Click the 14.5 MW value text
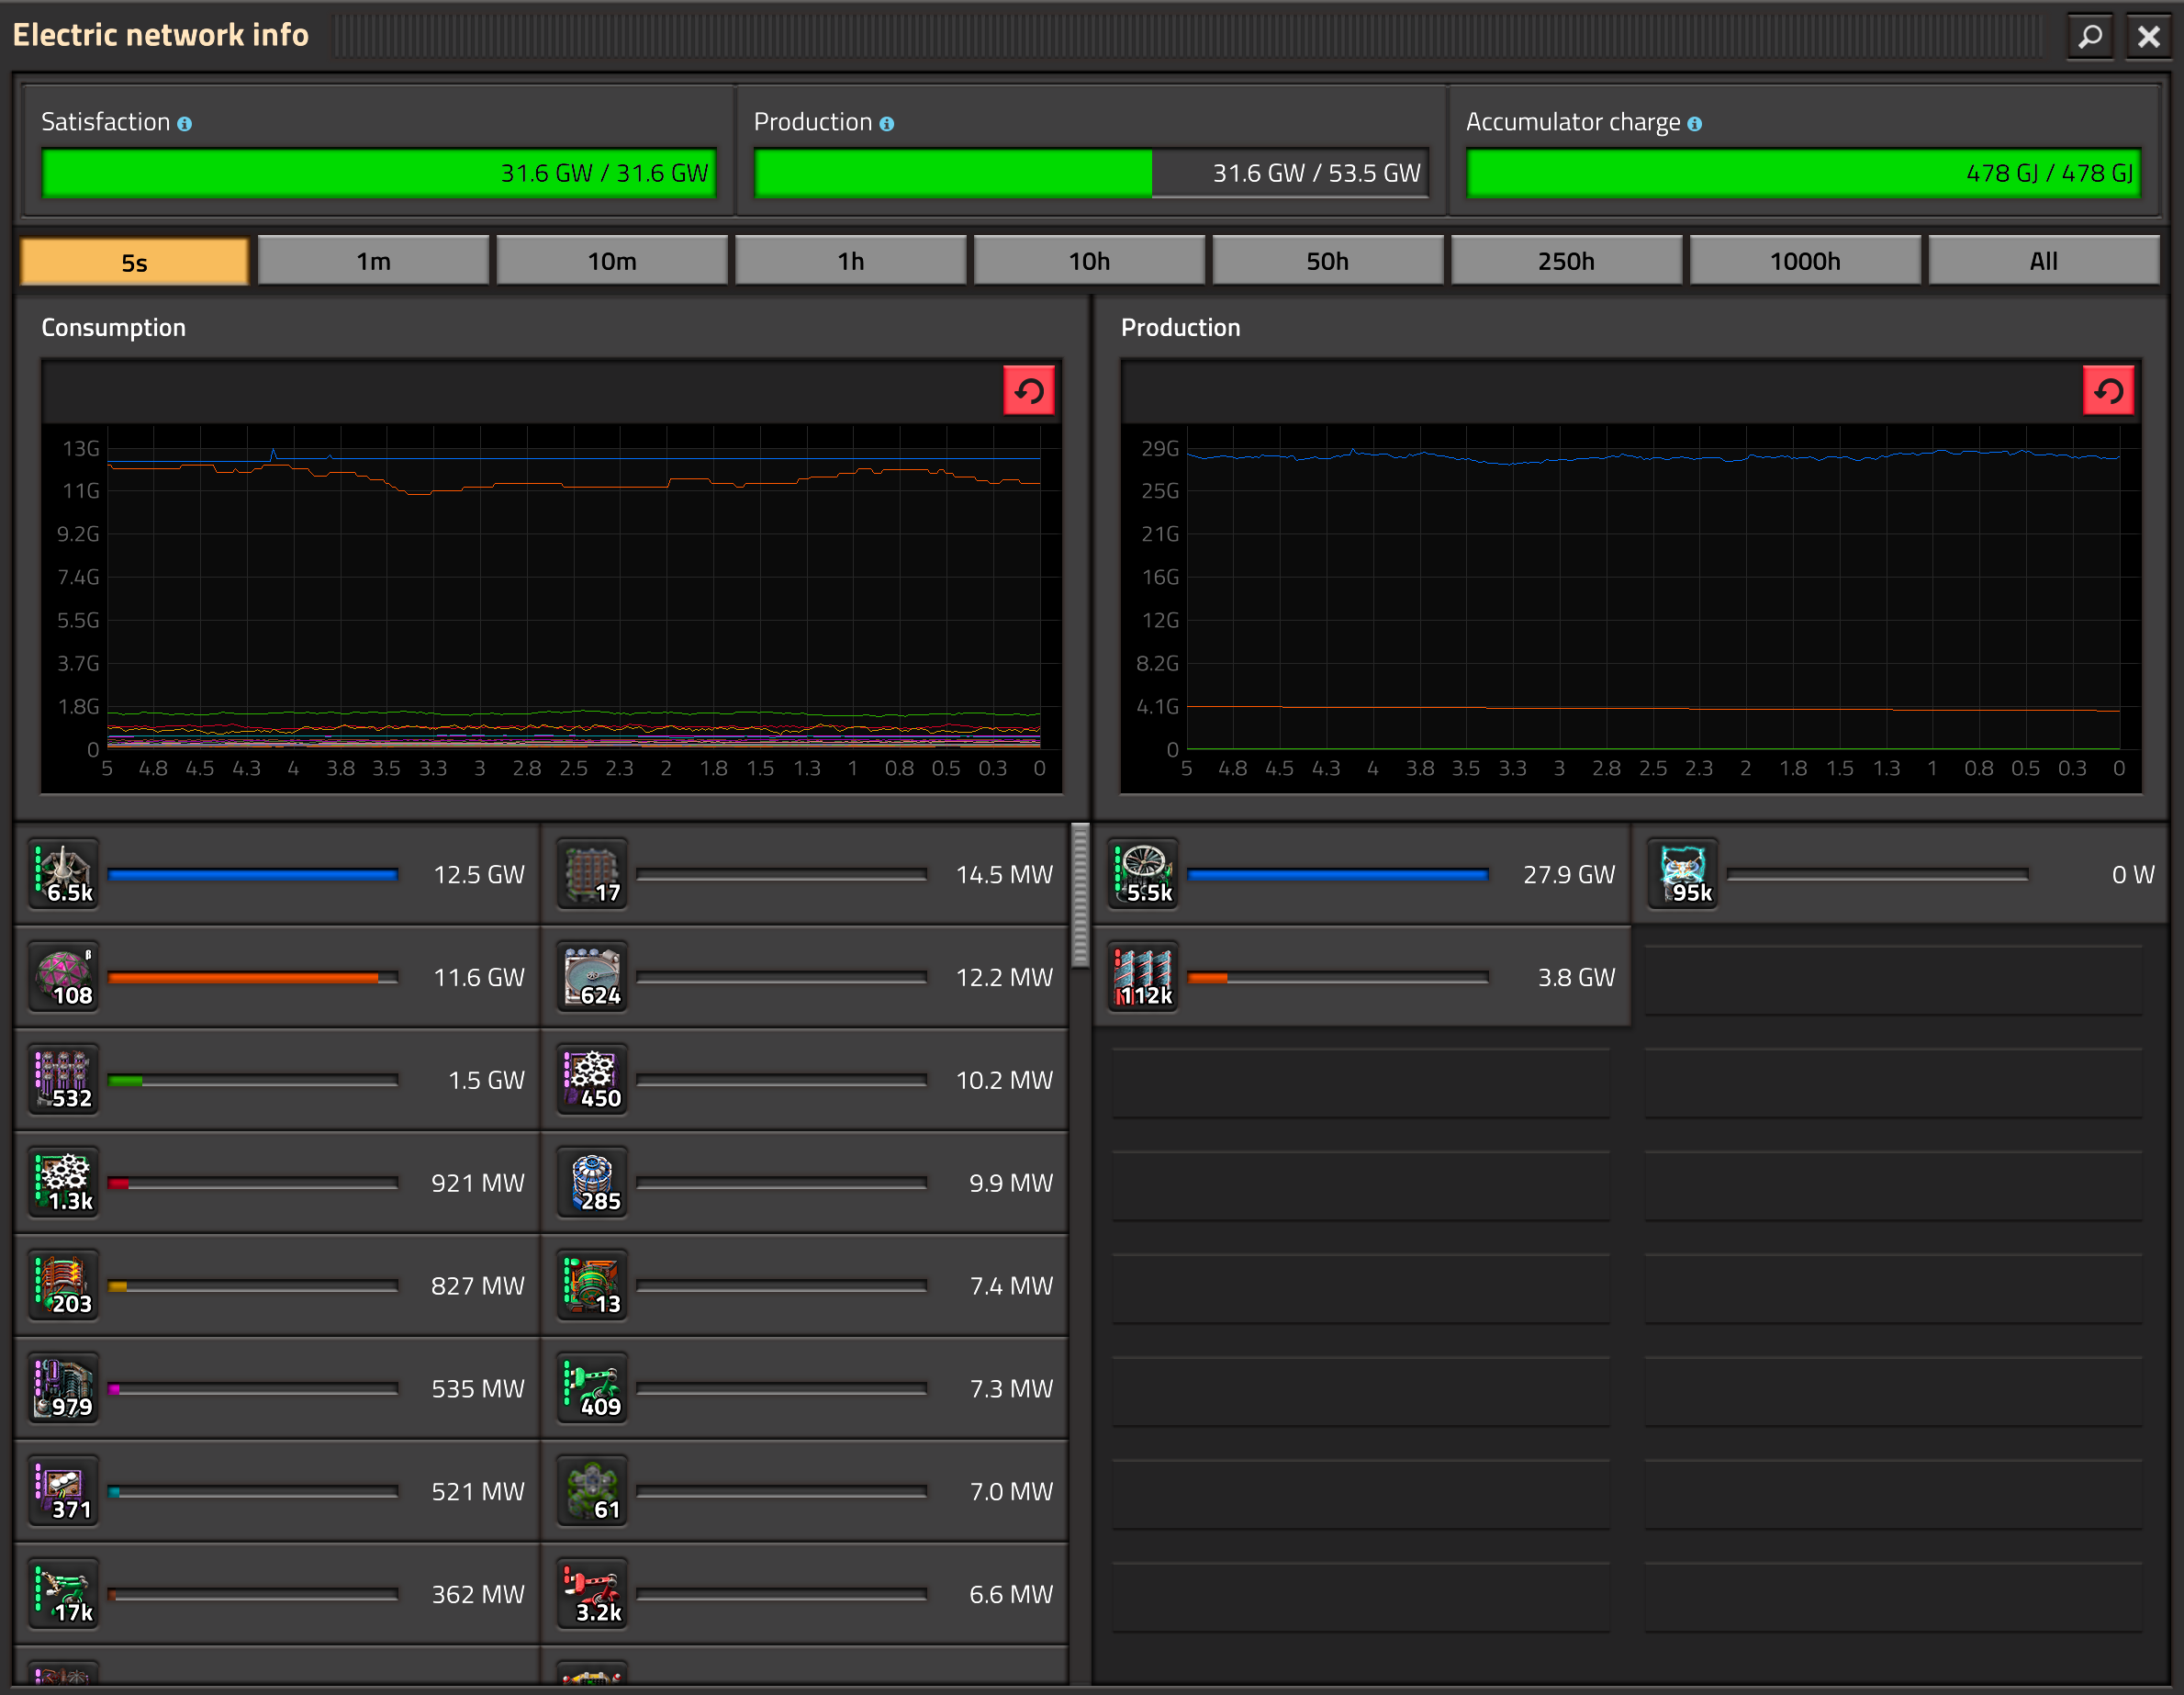The height and width of the screenshot is (1695, 2184). click(x=1004, y=875)
